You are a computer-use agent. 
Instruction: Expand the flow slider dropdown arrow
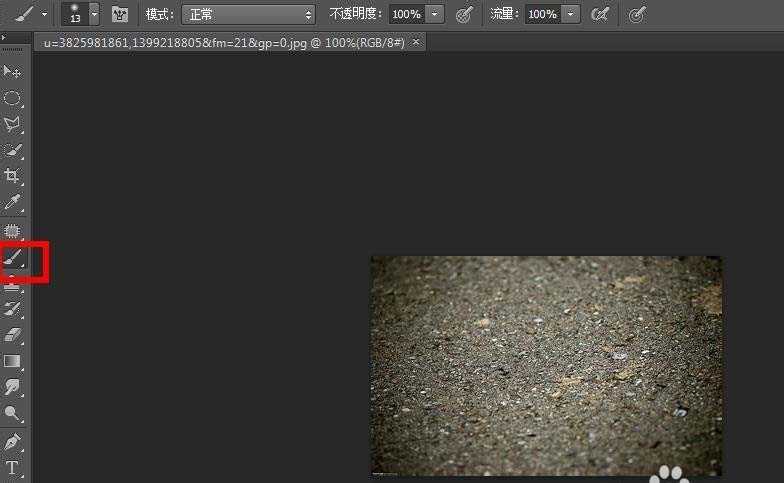(570, 14)
